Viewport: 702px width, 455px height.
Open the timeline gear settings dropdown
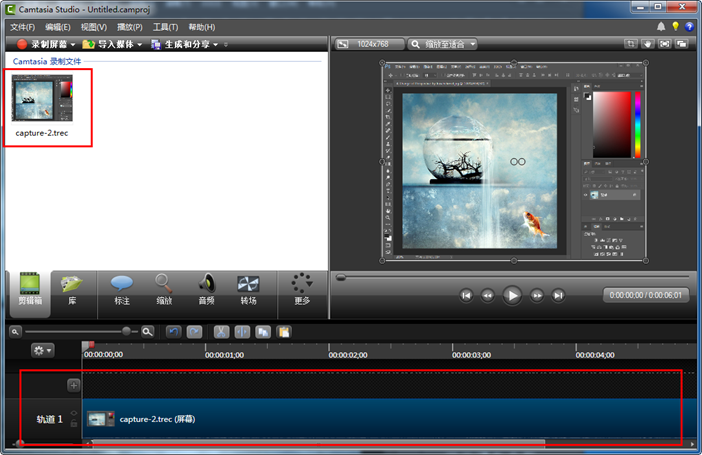(44, 350)
